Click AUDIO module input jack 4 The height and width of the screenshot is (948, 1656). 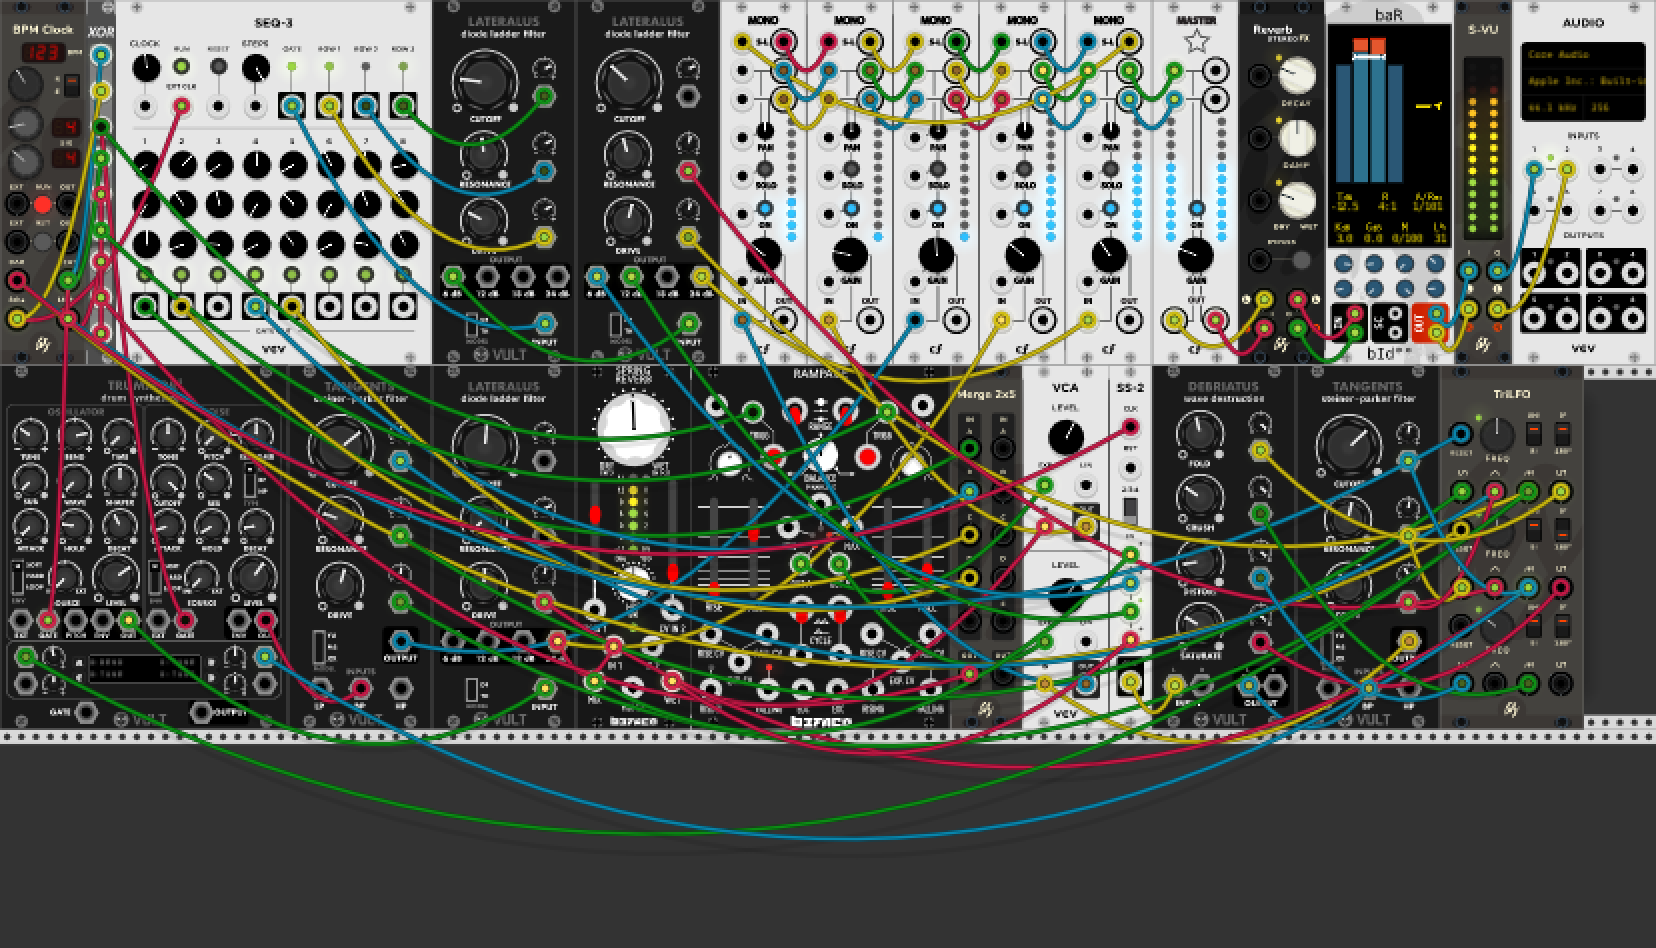coord(1632,169)
